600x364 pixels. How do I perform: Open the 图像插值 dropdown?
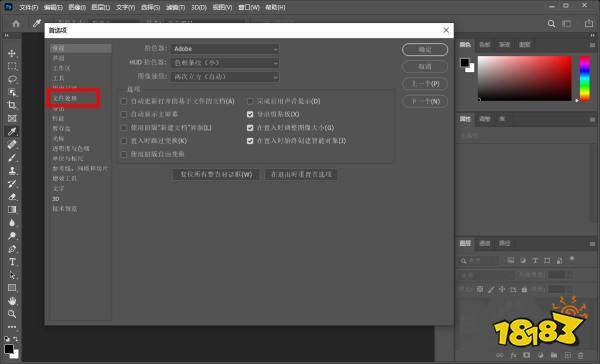(x=225, y=77)
